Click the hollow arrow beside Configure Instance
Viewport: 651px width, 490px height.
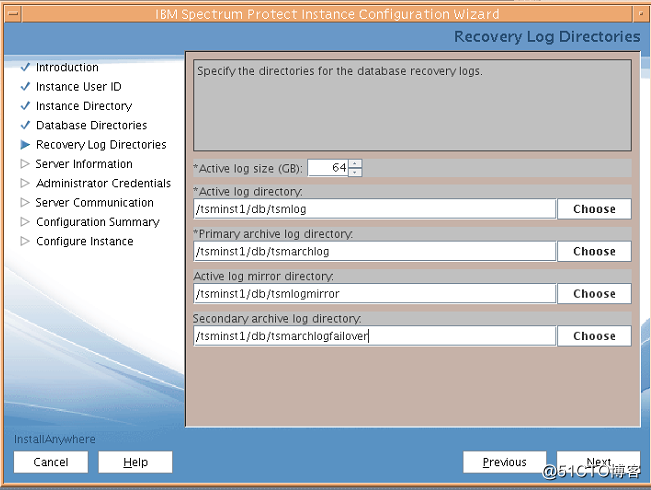[x=25, y=241]
